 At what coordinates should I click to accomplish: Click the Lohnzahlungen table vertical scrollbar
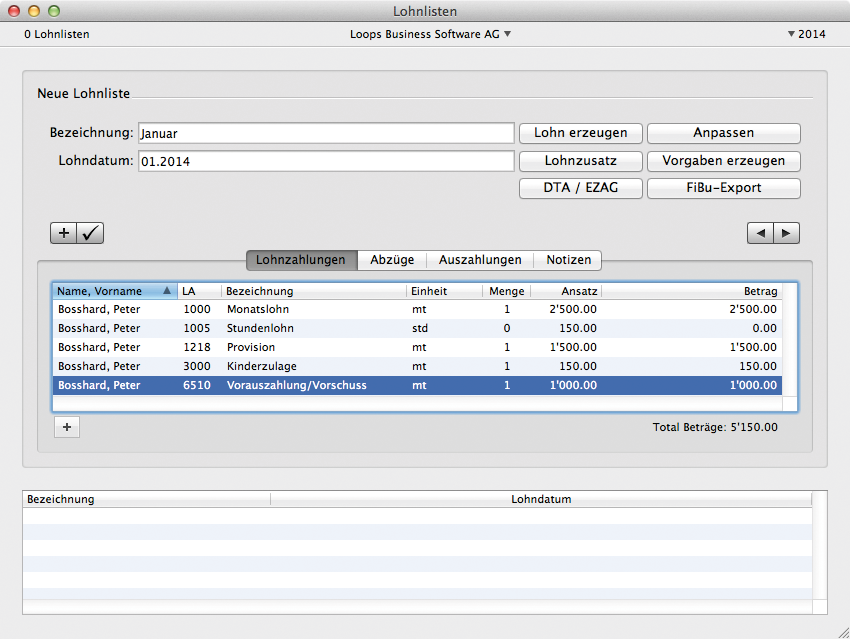(x=790, y=345)
